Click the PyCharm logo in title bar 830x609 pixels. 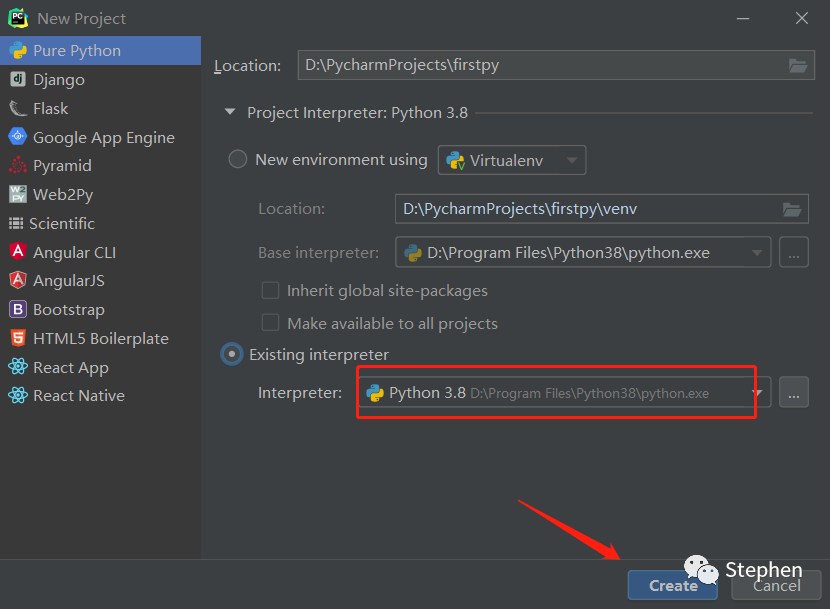point(18,18)
